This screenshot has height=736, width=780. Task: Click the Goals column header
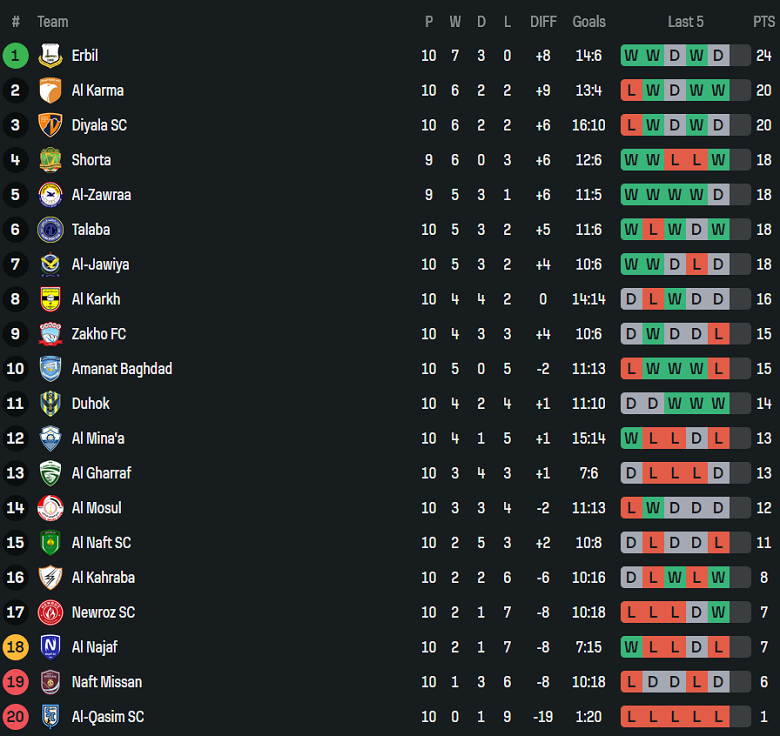point(589,21)
